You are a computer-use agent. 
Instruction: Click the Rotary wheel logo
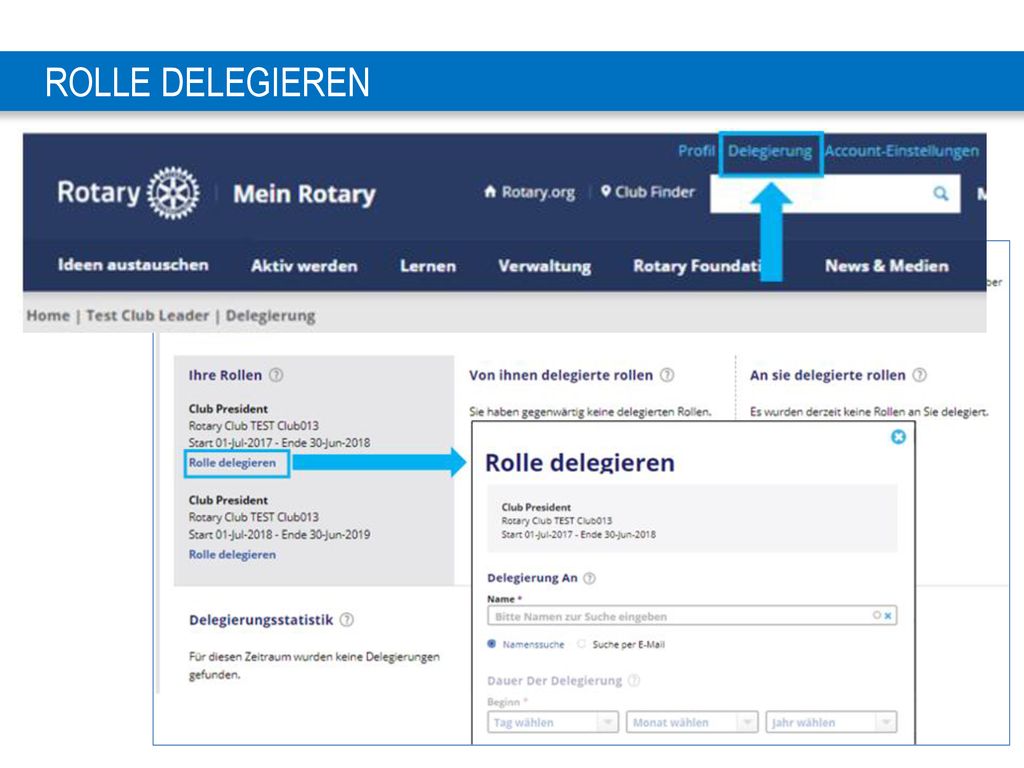173,193
